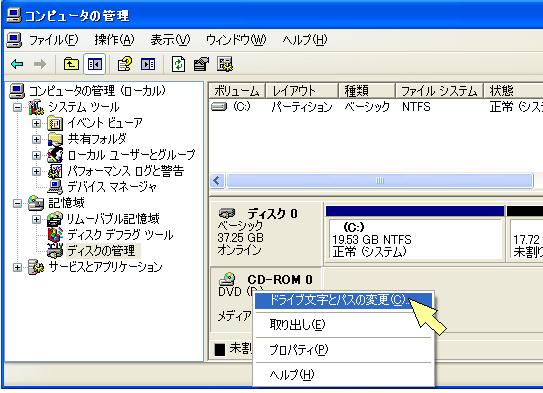
Task: Click the green Back arrow toolbar icon
Action: coord(17,64)
